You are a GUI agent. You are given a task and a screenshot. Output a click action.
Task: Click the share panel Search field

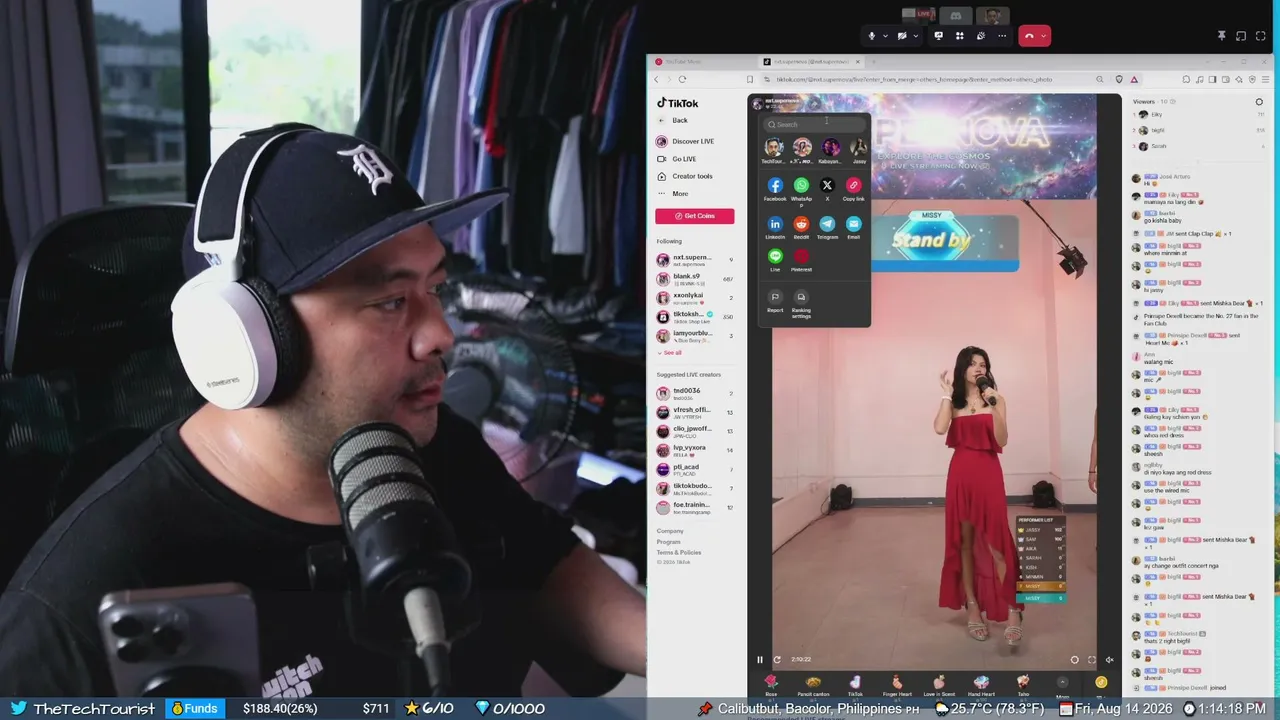814,125
